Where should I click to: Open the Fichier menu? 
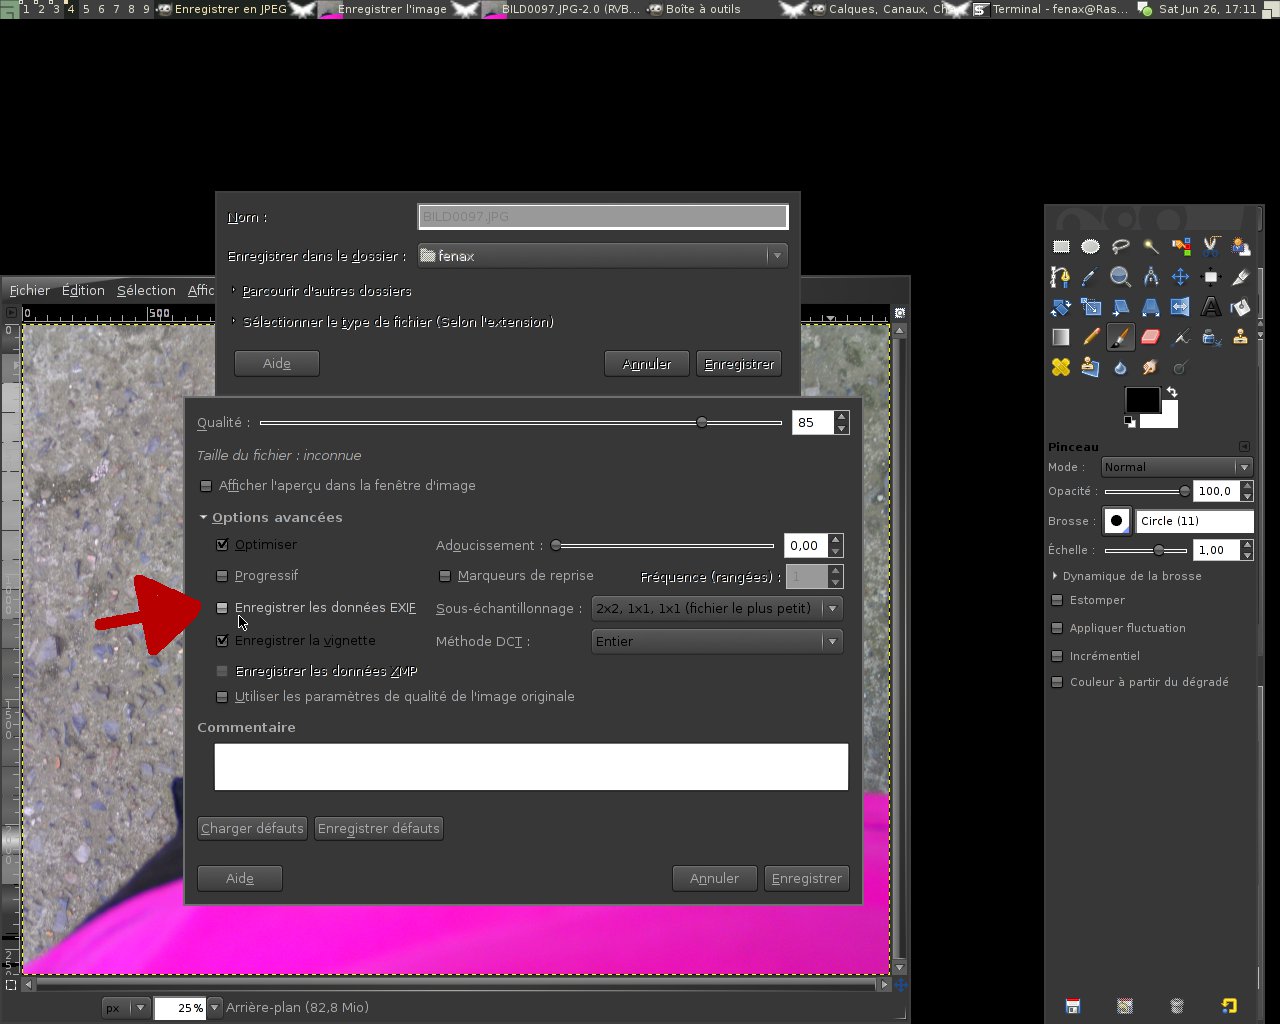pyautogui.click(x=30, y=290)
